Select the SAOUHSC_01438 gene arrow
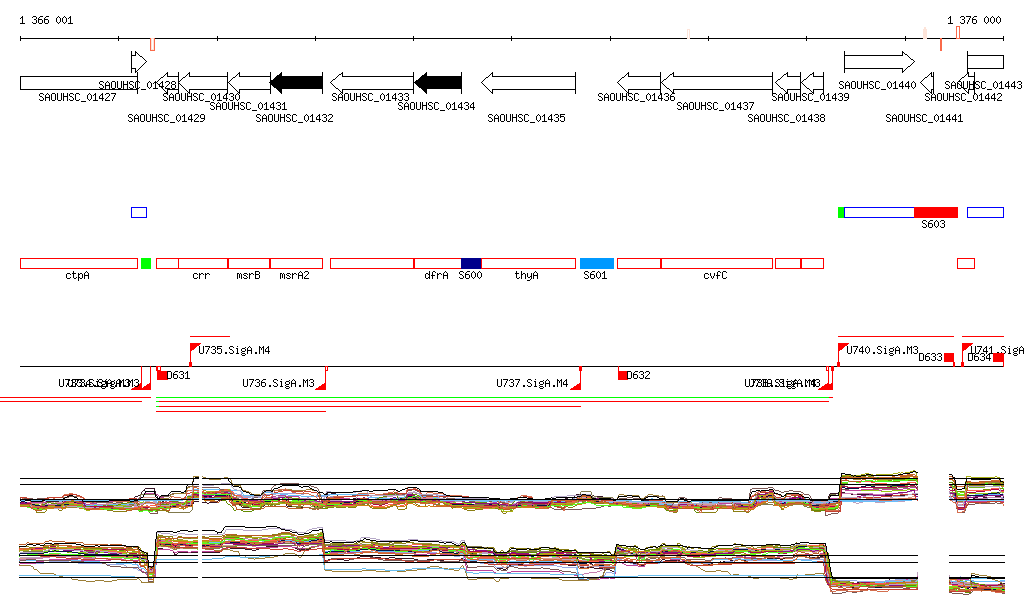 click(788, 83)
